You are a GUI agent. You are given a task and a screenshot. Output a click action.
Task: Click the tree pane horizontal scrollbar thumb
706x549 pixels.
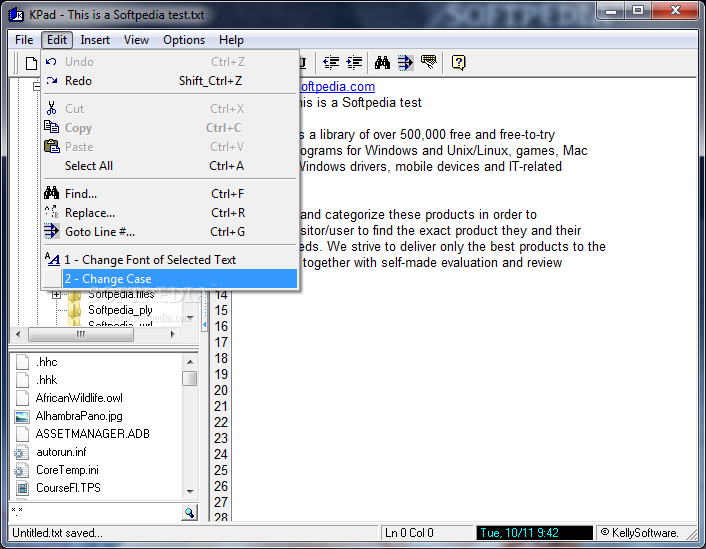click(81, 334)
